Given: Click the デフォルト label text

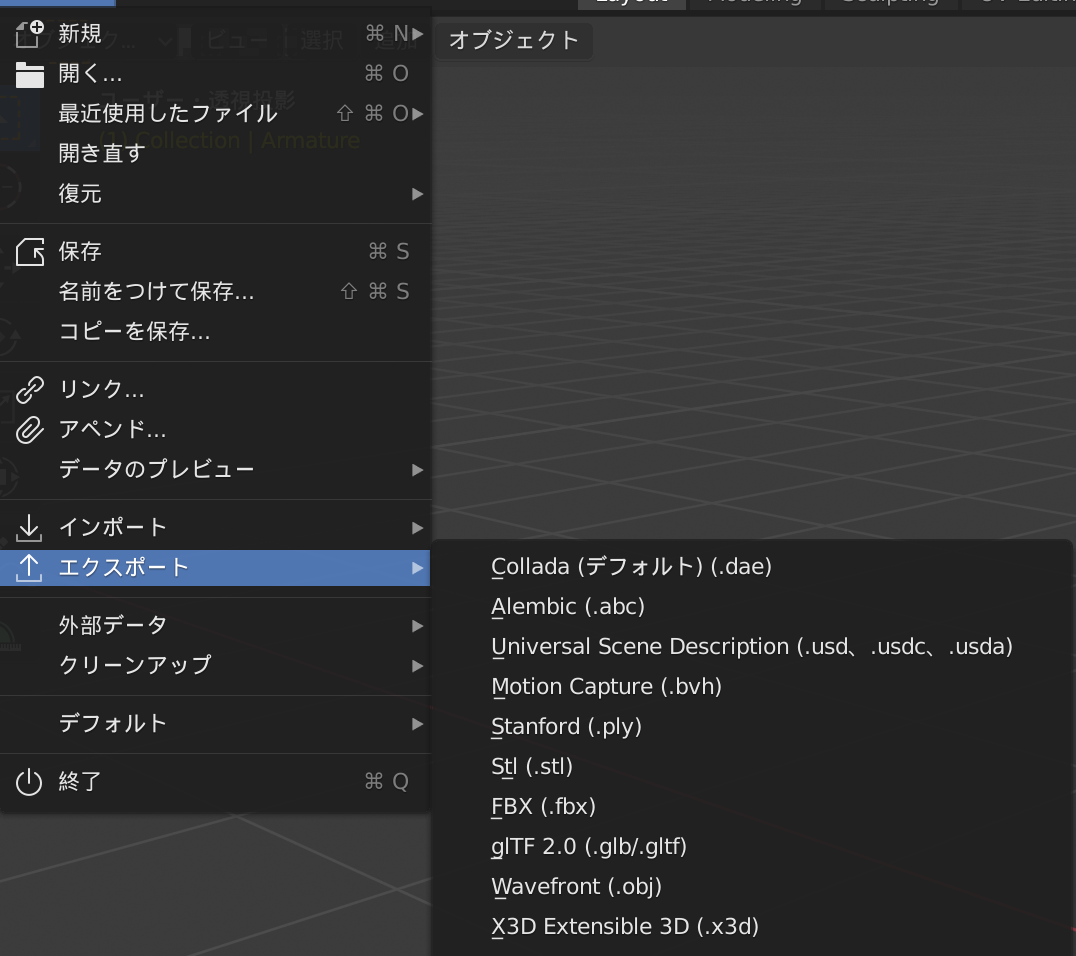Looking at the screenshot, I should coord(113,723).
